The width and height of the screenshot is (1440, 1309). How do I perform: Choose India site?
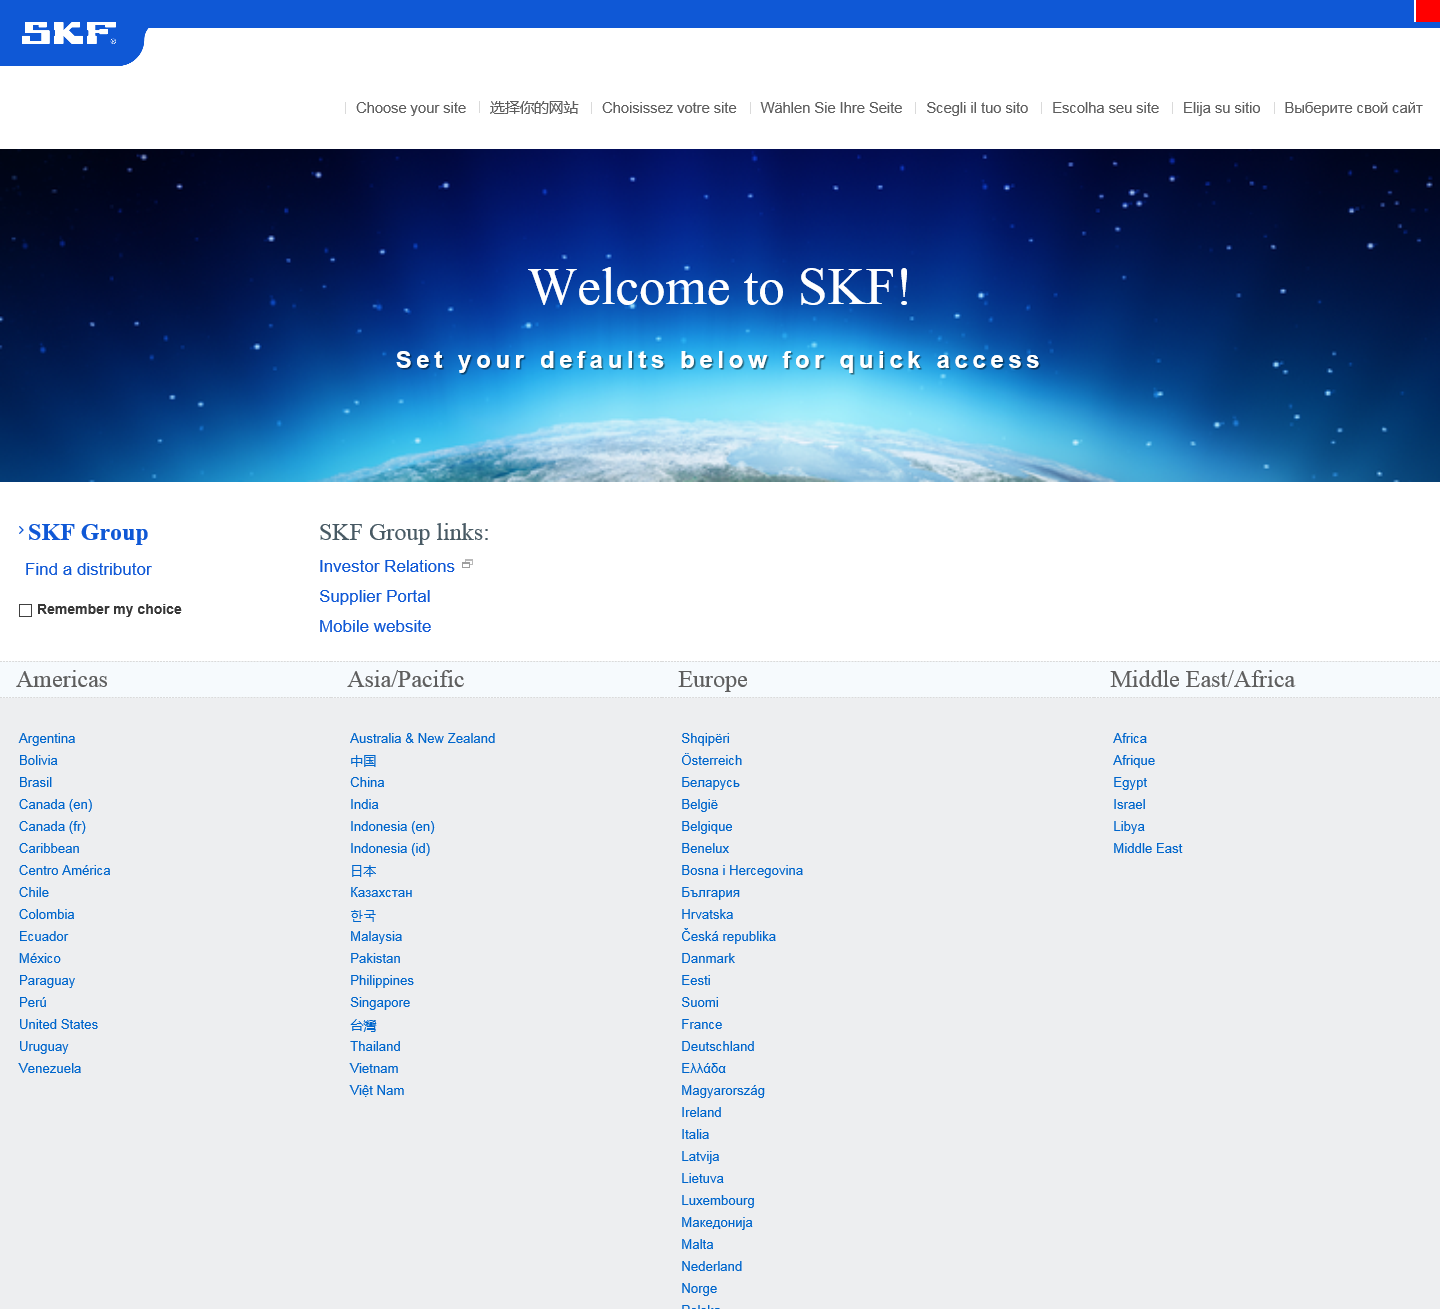point(364,804)
